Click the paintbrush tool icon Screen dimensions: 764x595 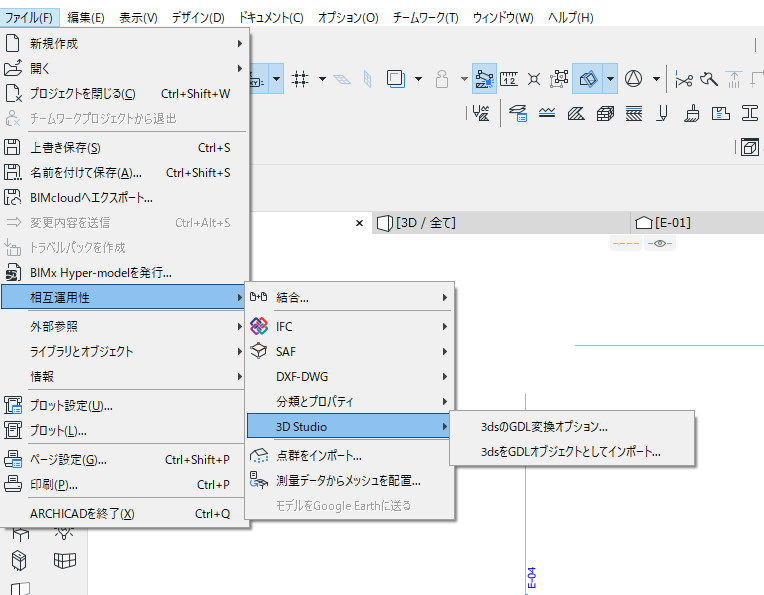tap(691, 114)
